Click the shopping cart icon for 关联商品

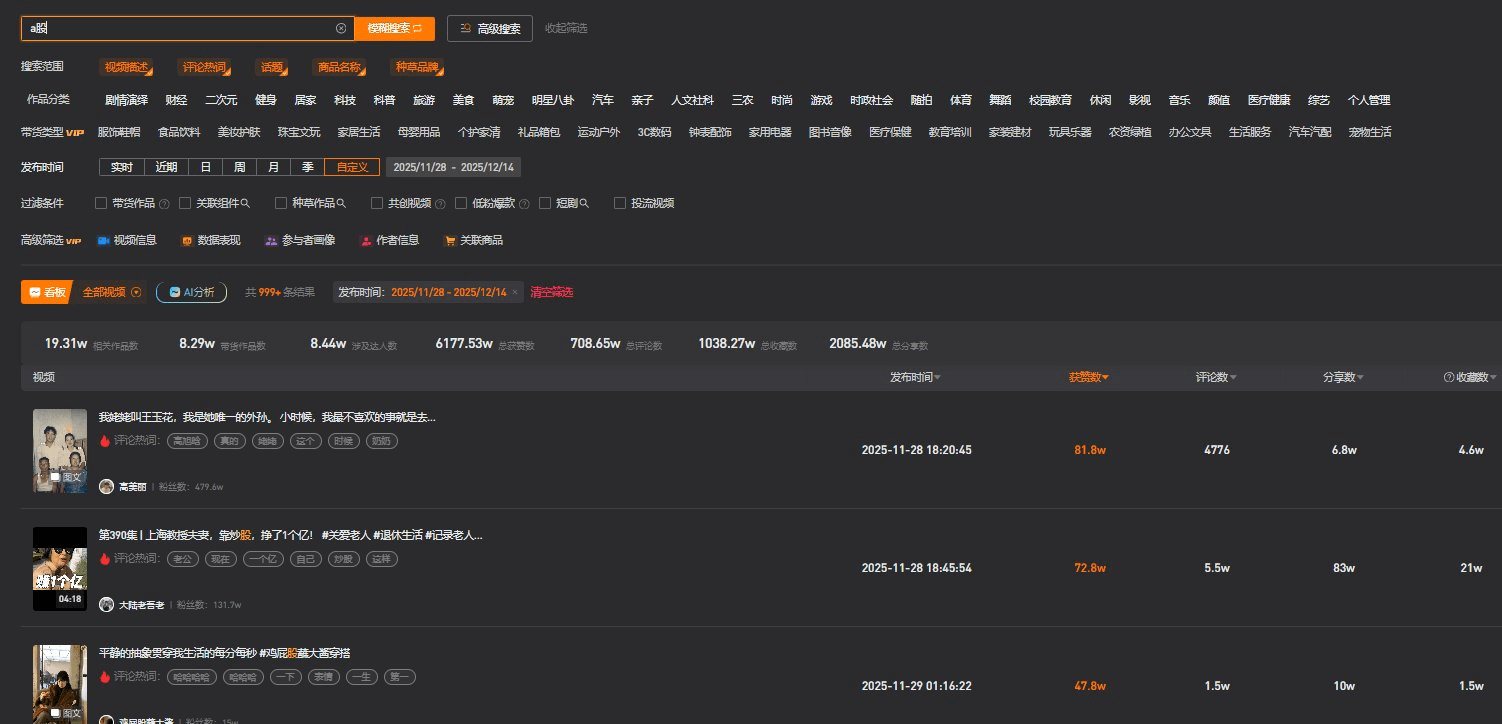click(450, 241)
